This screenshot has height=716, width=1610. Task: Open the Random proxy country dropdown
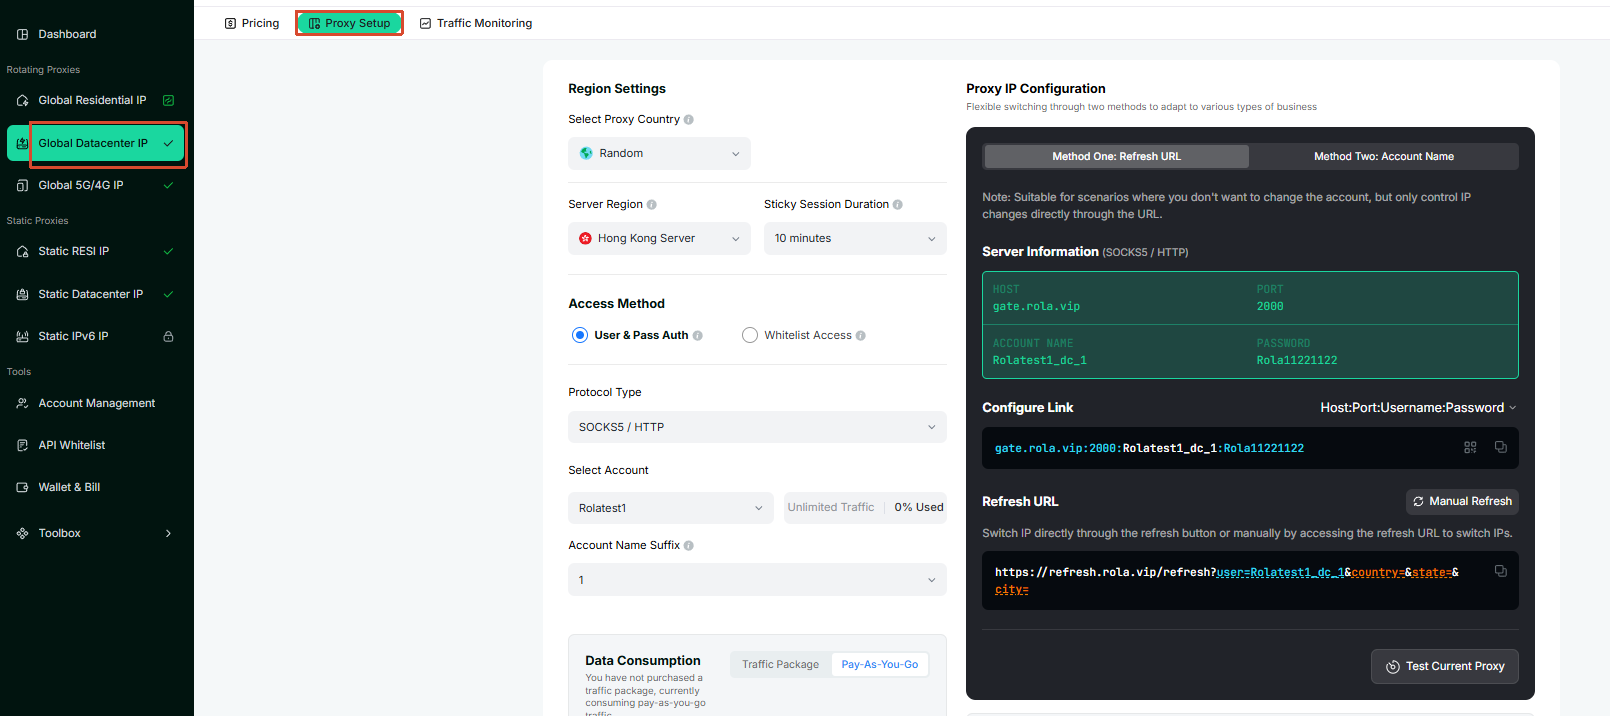tap(659, 153)
